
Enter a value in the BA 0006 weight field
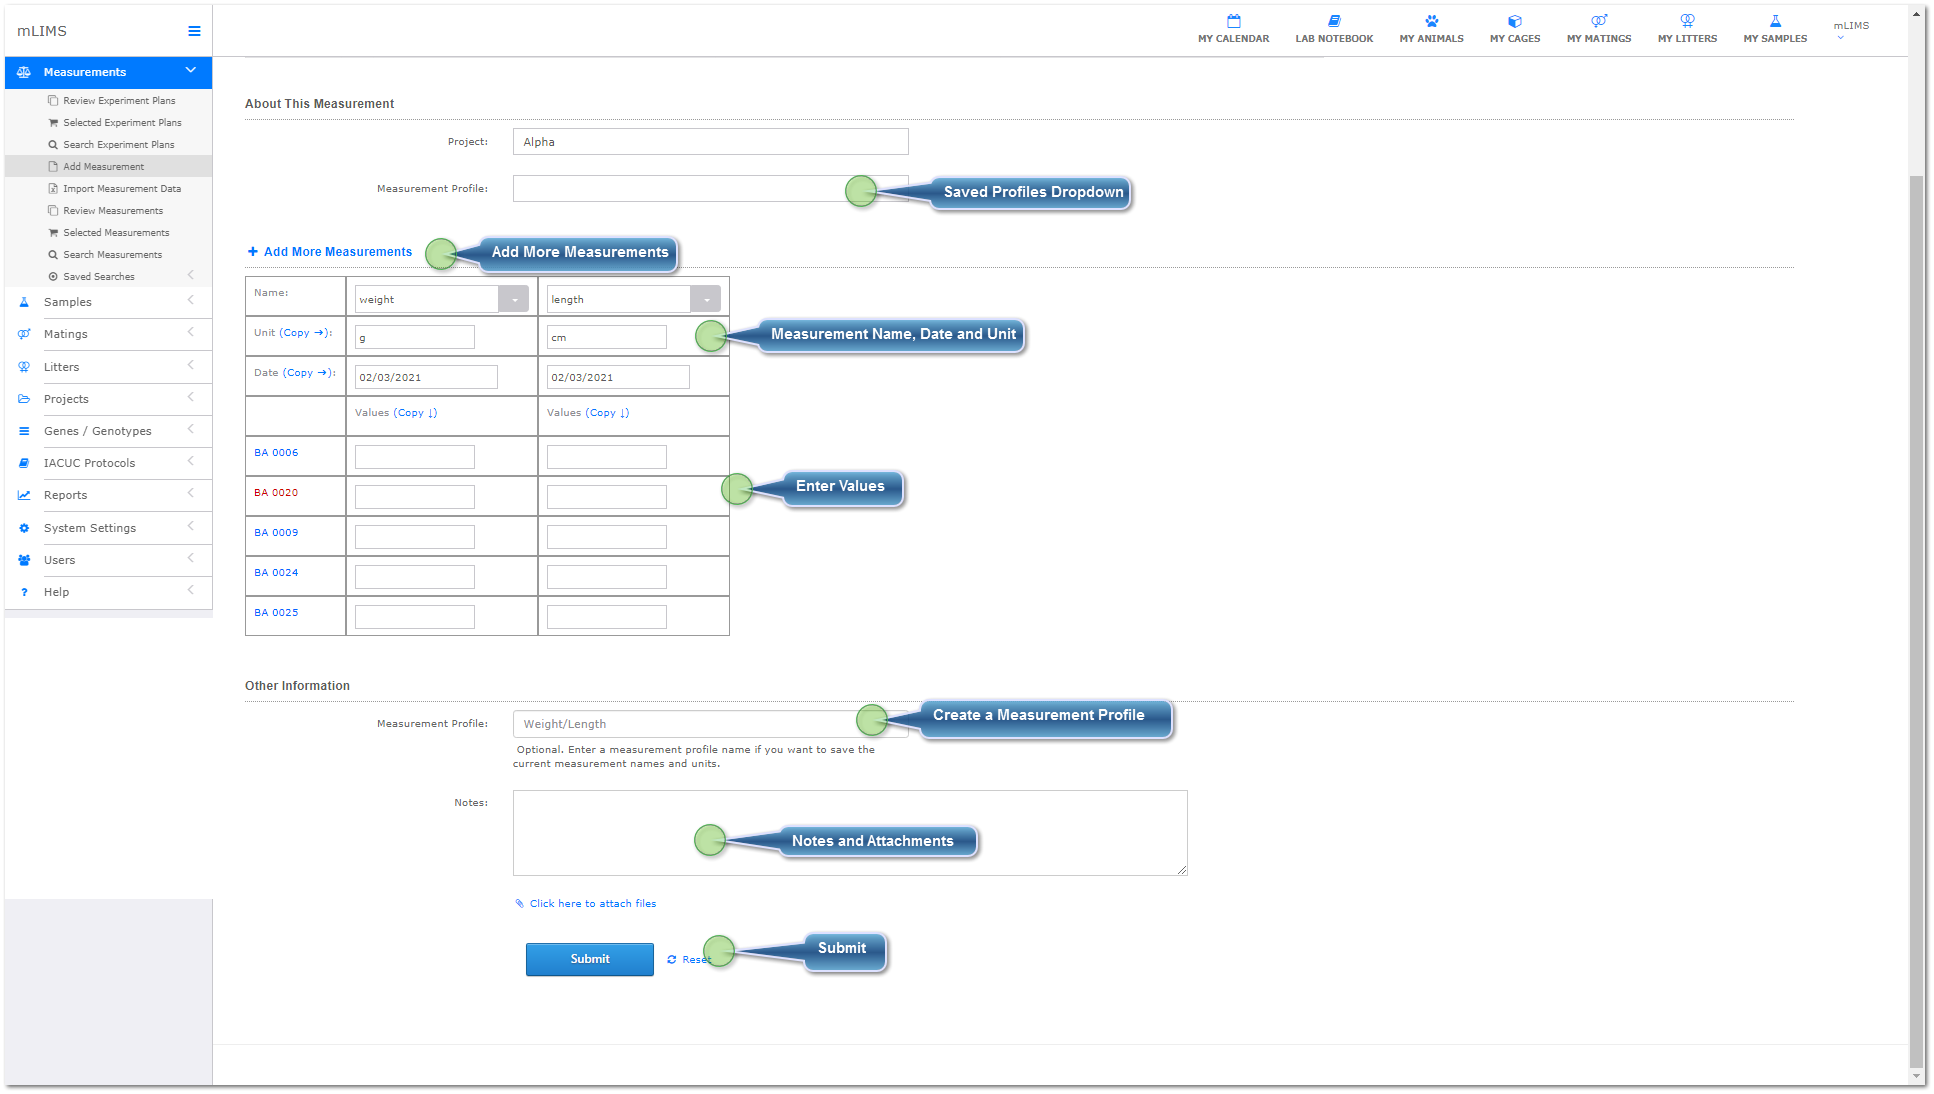pyautogui.click(x=414, y=454)
